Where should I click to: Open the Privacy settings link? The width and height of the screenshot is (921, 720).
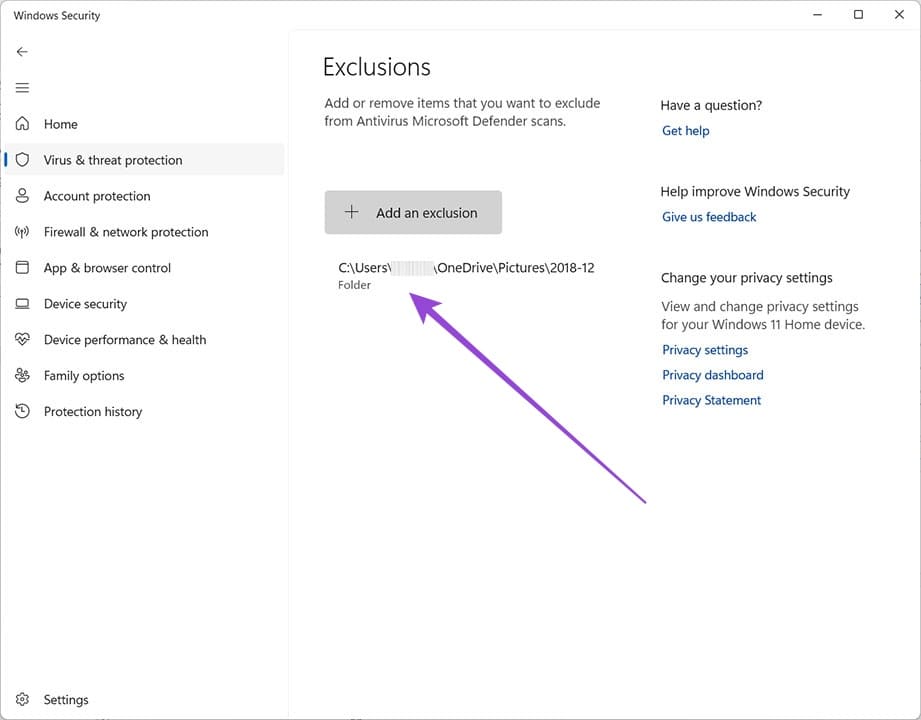tap(705, 350)
